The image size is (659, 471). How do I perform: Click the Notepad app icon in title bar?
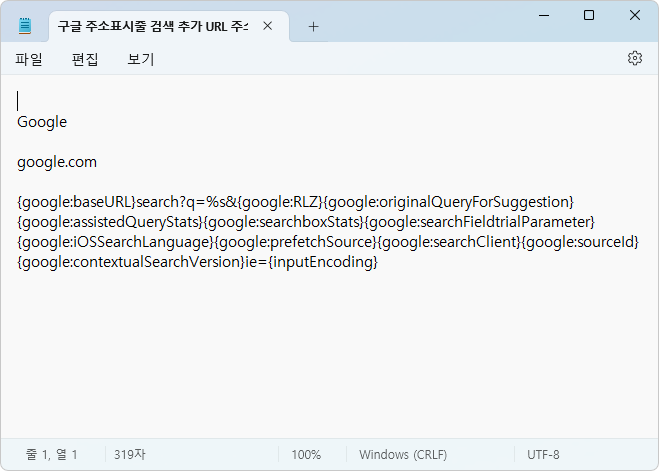click(25, 26)
